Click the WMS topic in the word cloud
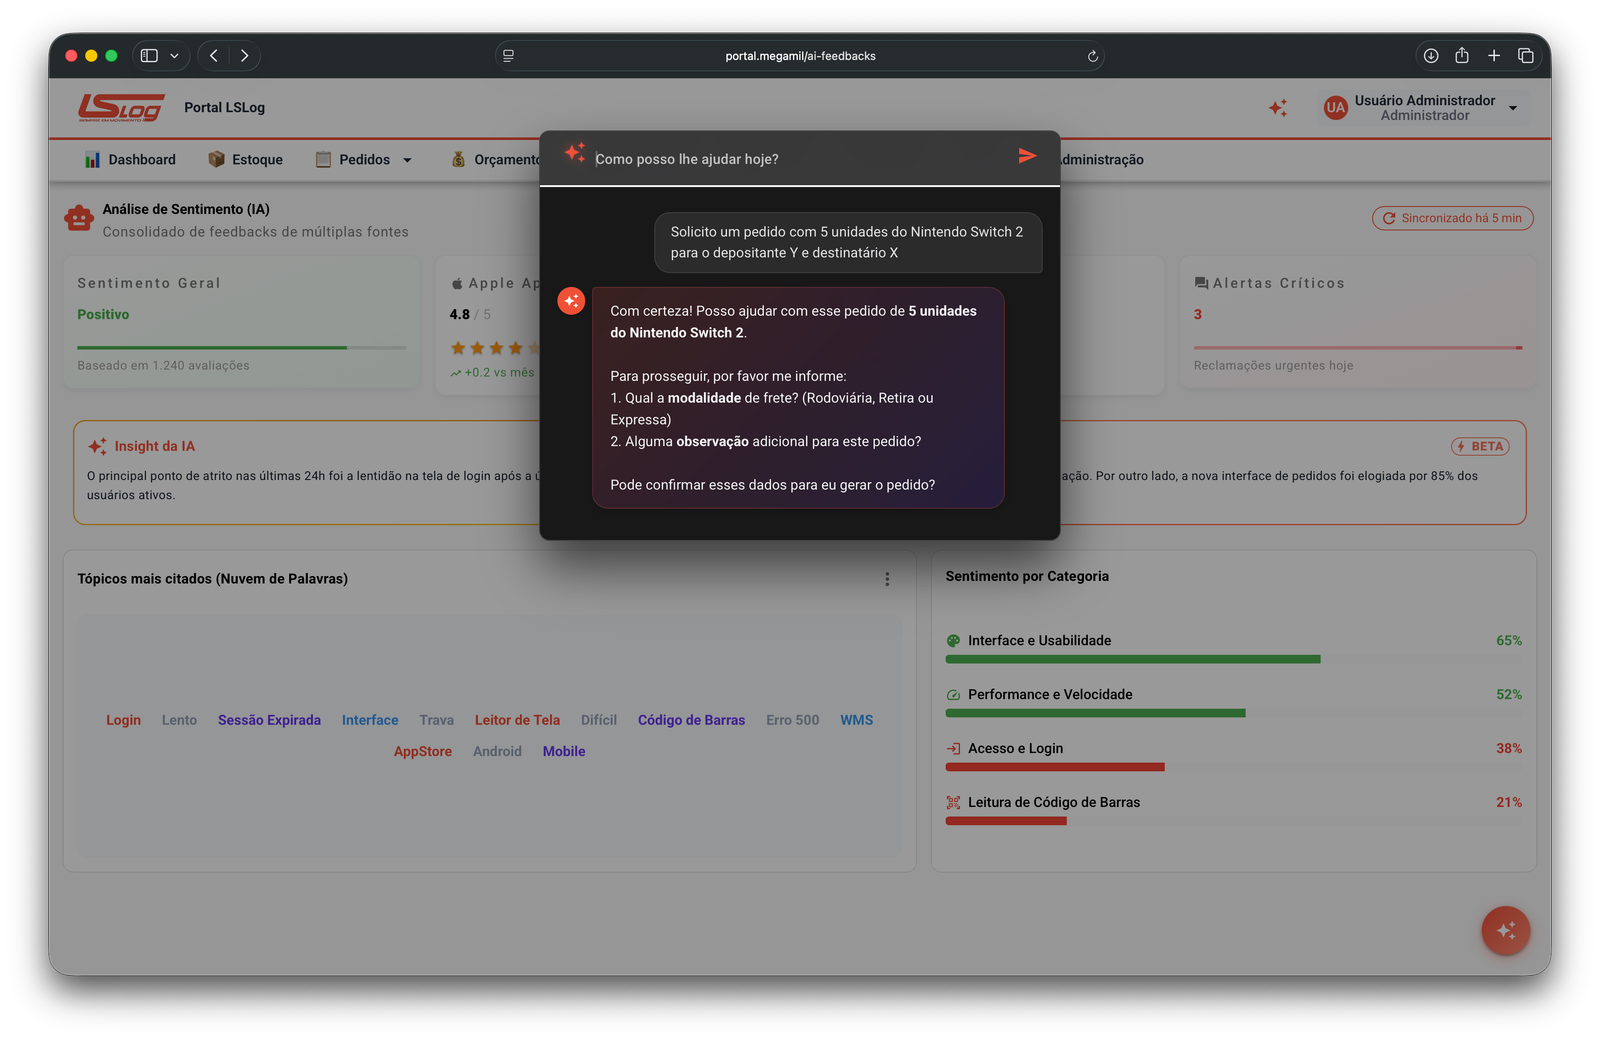Viewport: 1600px width, 1040px height. tap(855, 719)
